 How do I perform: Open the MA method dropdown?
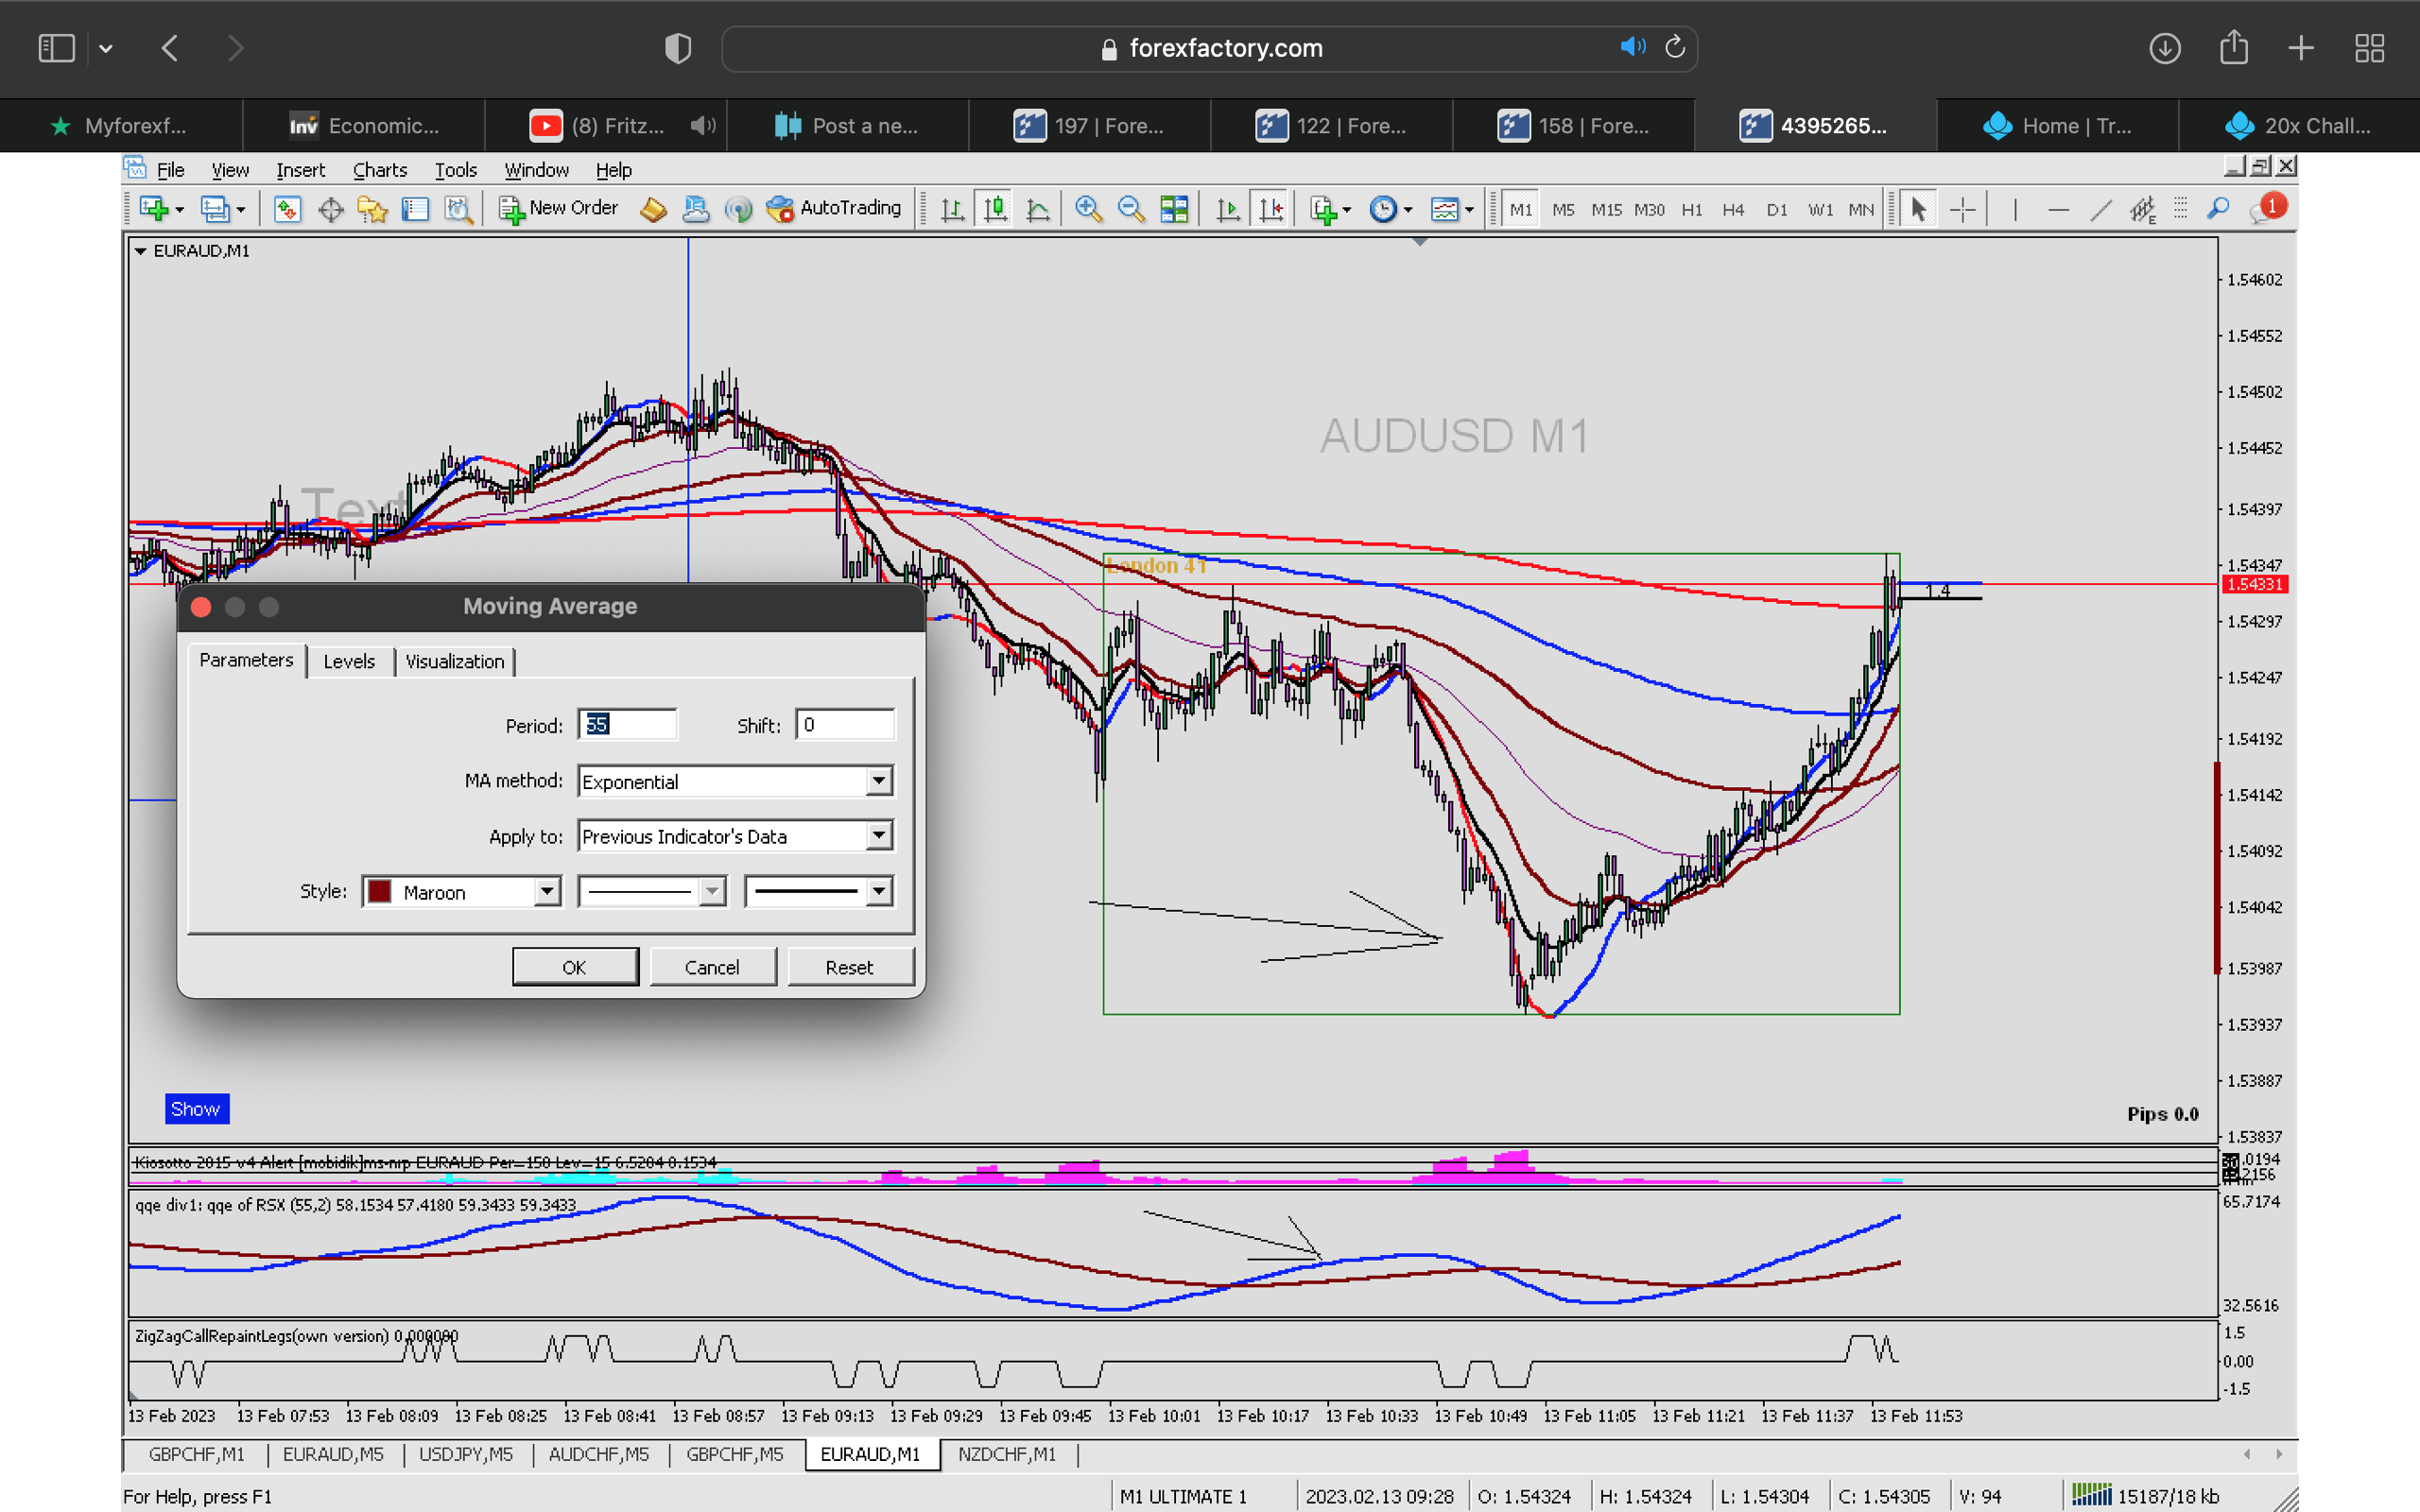pyautogui.click(x=878, y=781)
